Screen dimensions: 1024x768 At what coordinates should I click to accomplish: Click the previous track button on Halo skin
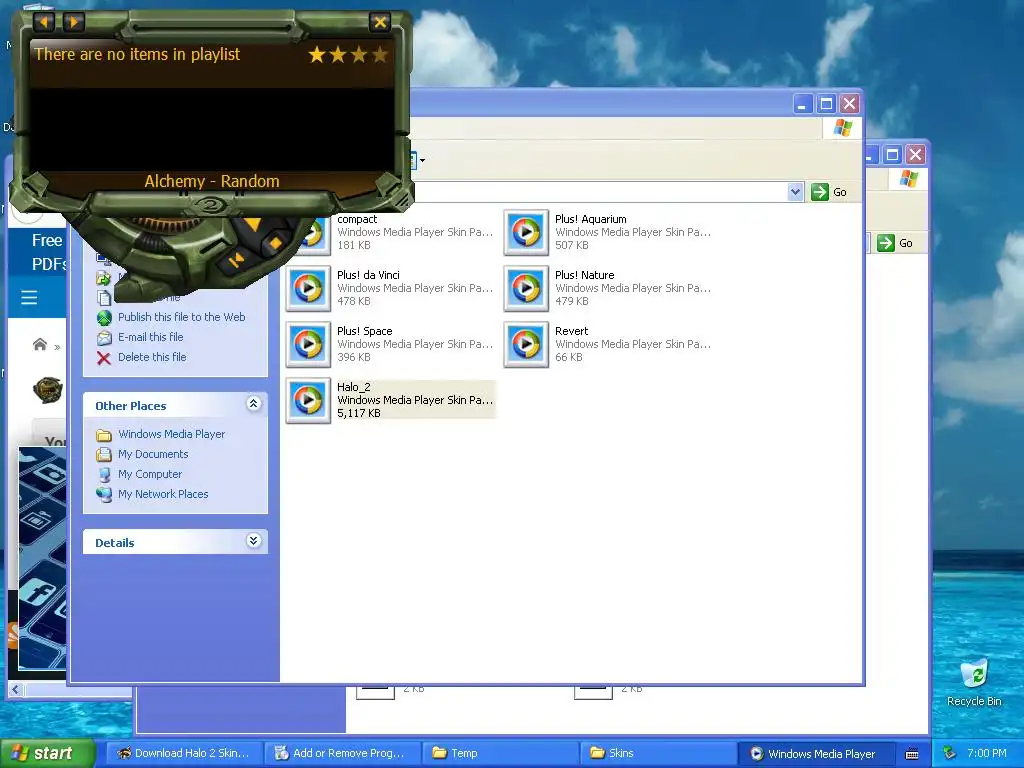tap(236, 260)
